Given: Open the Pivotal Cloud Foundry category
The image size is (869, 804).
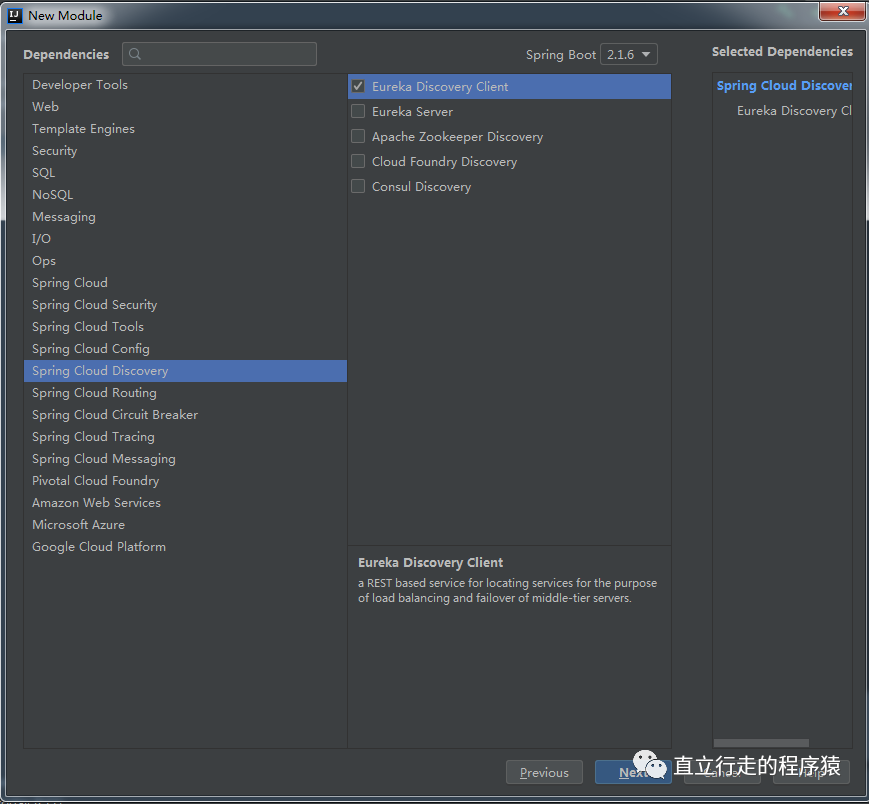Looking at the screenshot, I should 185,480.
